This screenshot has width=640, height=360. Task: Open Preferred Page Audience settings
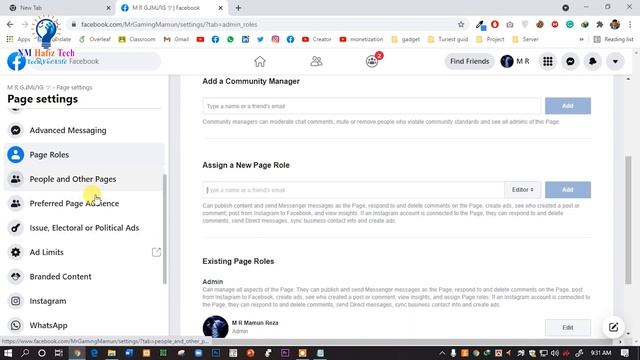click(84, 203)
